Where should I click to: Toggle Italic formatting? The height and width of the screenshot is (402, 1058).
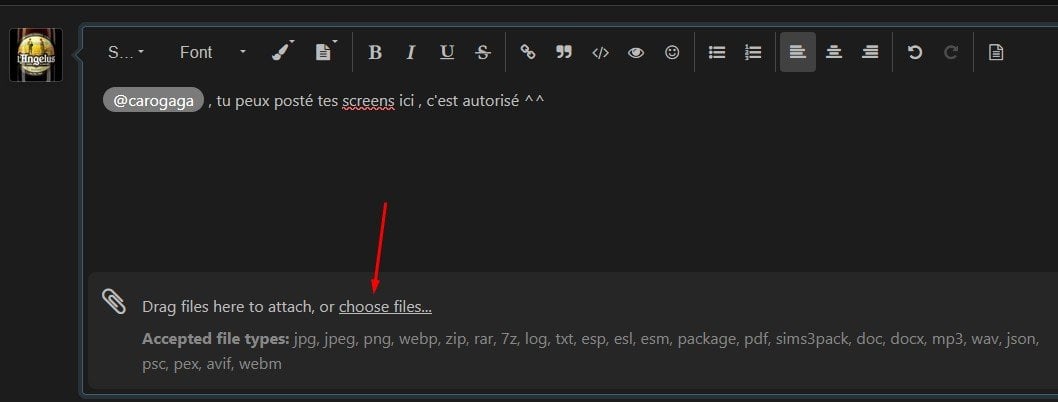point(410,52)
